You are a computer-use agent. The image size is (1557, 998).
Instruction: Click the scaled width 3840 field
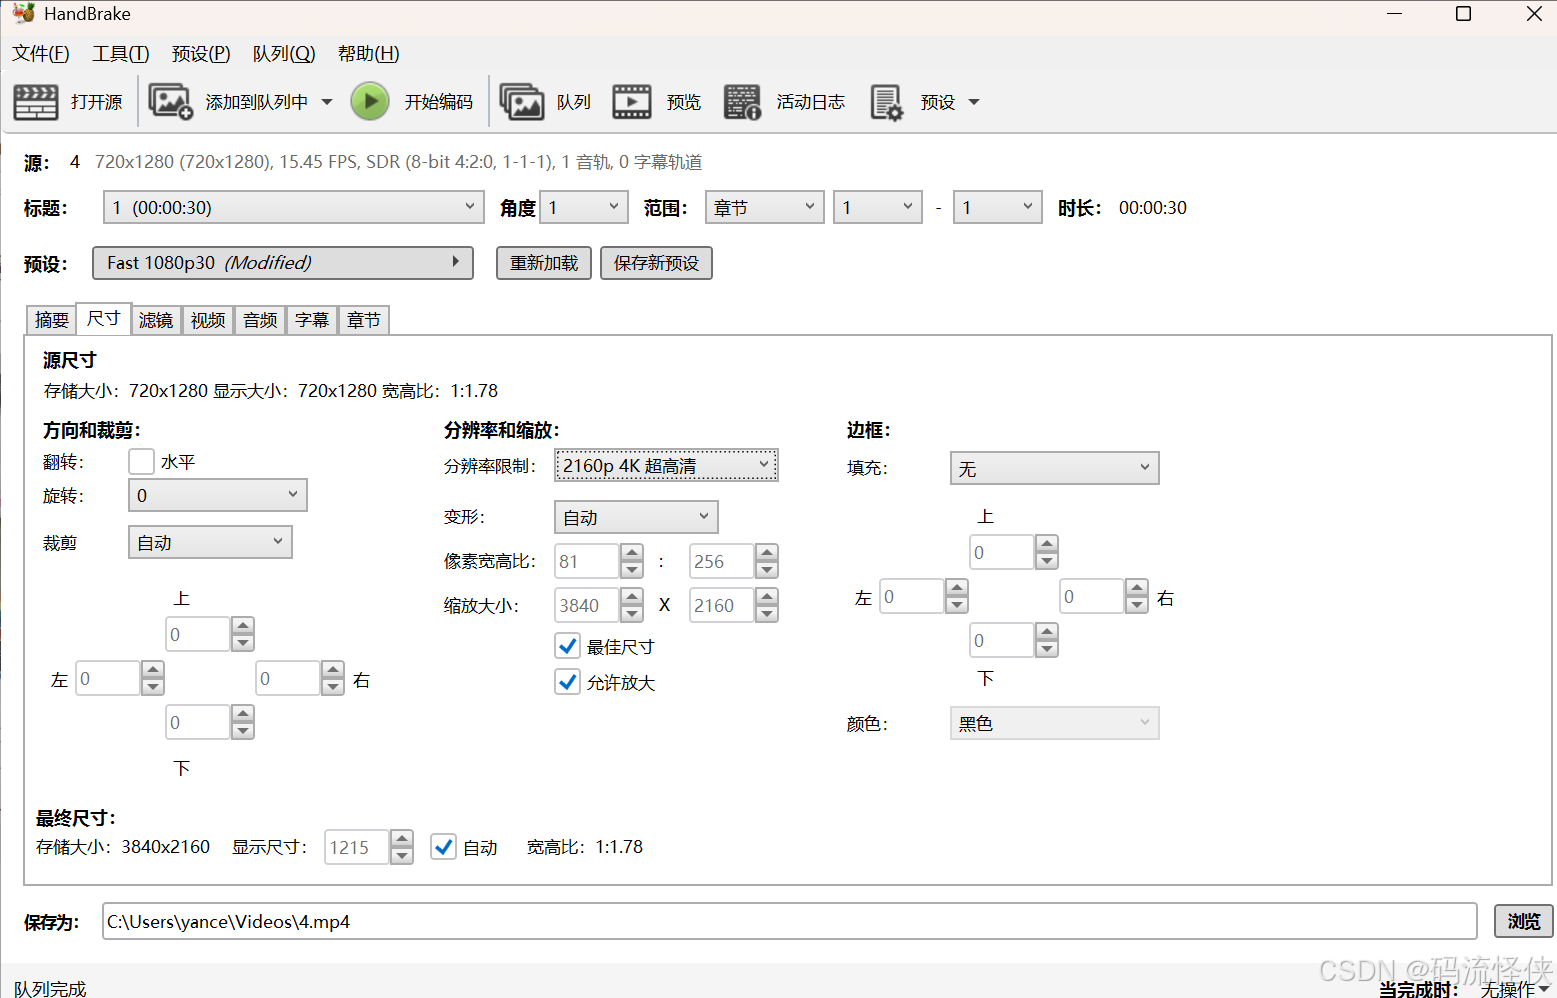[587, 605]
